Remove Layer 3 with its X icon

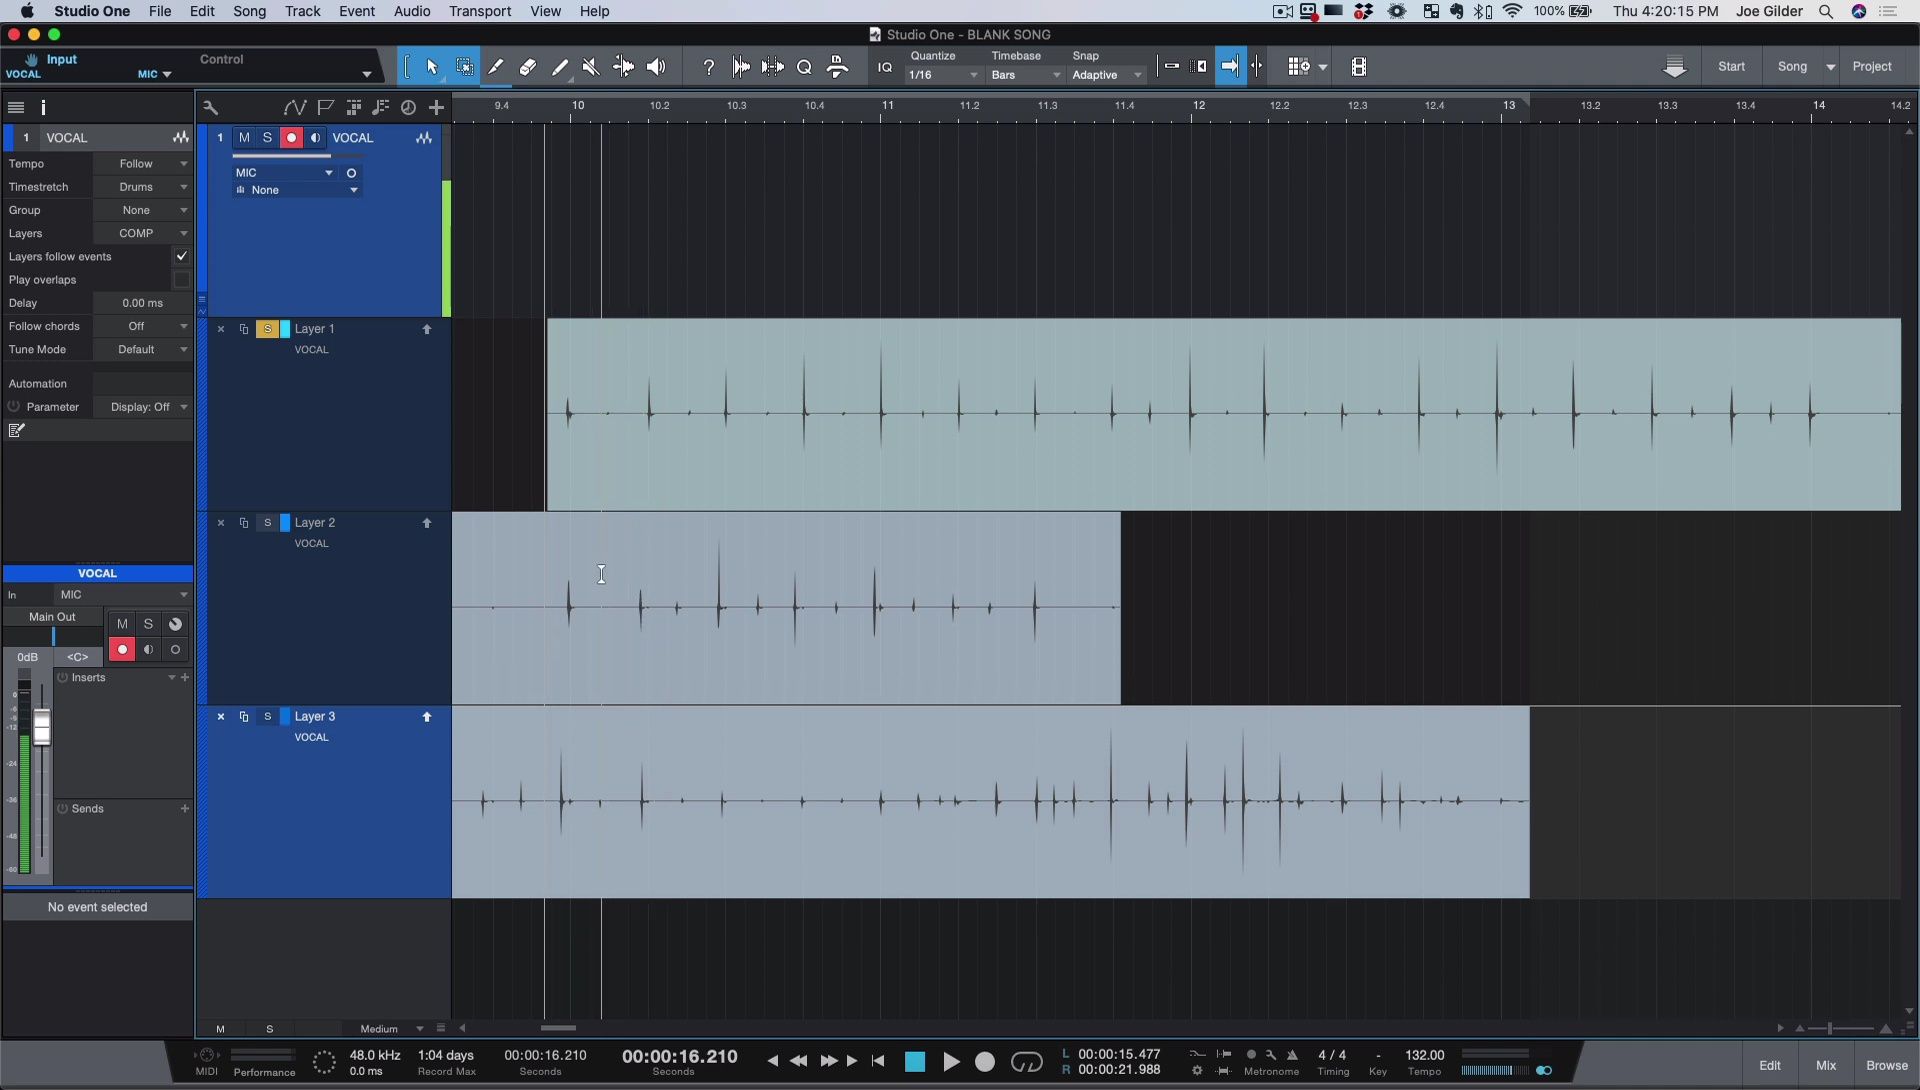tap(221, 717)
